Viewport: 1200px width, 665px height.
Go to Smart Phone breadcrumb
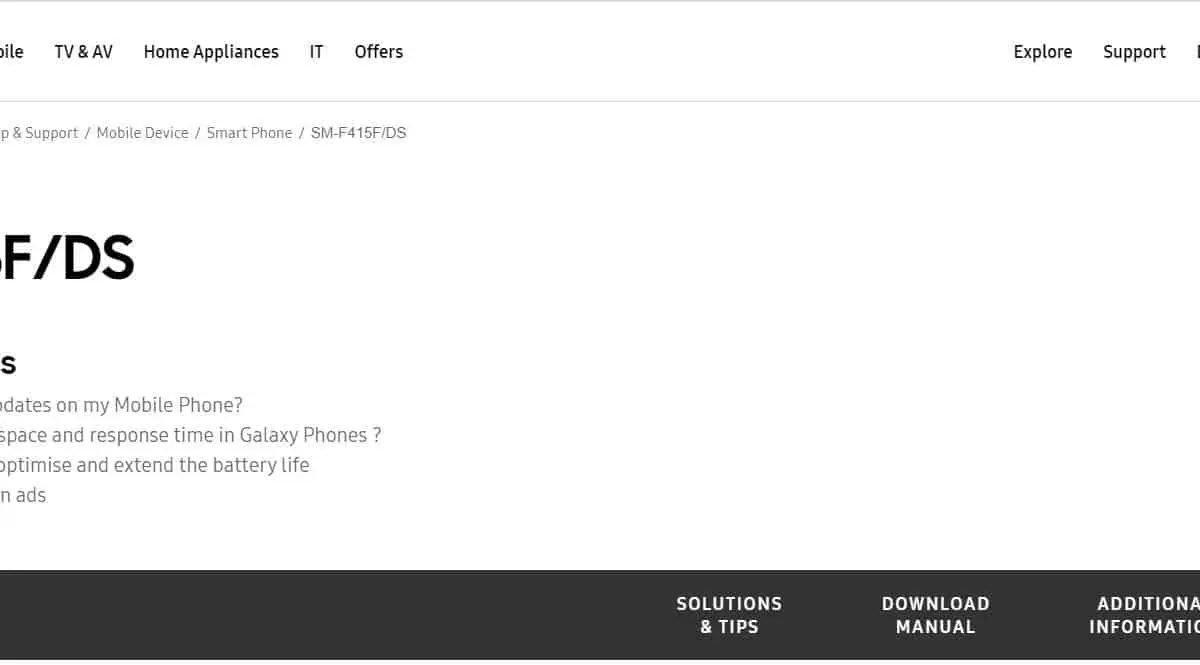(249, 133)
